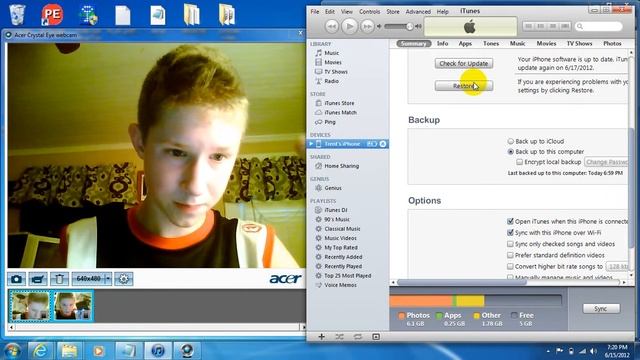Click the iTunes previous track button
This screenshot has width=640, height=360.
pos(332,27)
